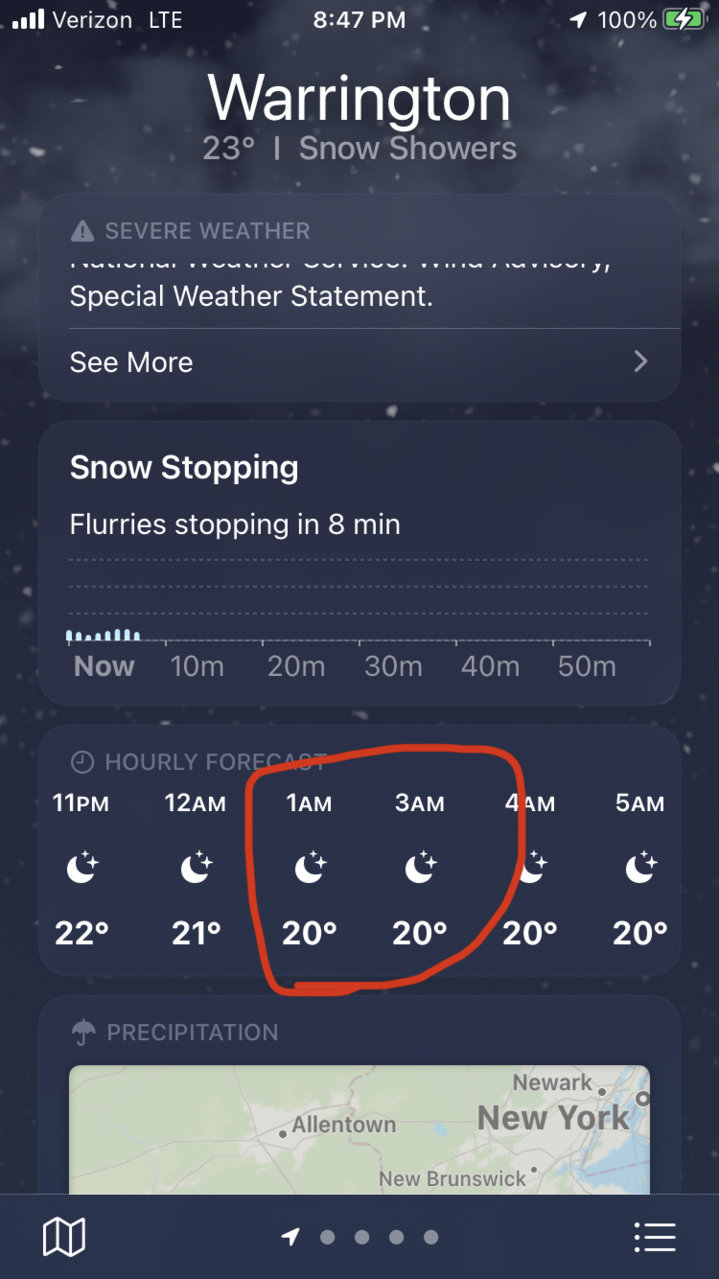Screen dimensions: 719x1279
Task: Tap the 30m mark on the snow timeline
Action: click(393, 667)
